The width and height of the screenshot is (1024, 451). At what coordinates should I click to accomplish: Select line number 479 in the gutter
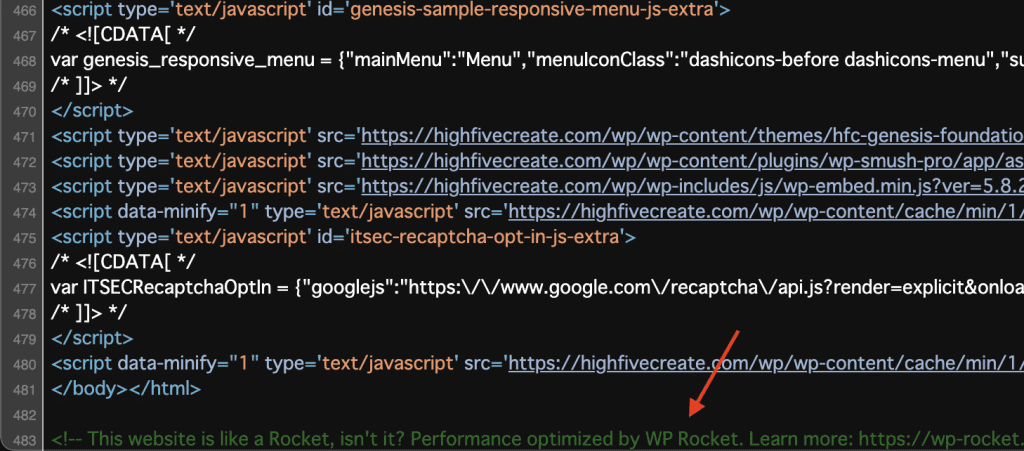coord(24,339)
